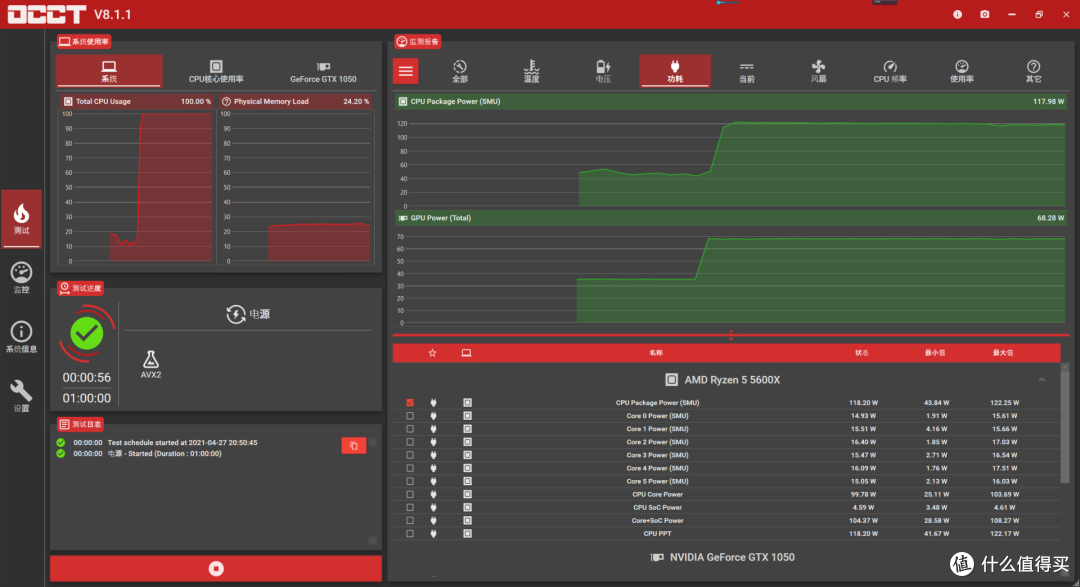The height and width of the screenshot is (587, 1080).
Task: Click the plug icon in Core 0 Power row
Action: pyautogui.click(x=433, y=415)
